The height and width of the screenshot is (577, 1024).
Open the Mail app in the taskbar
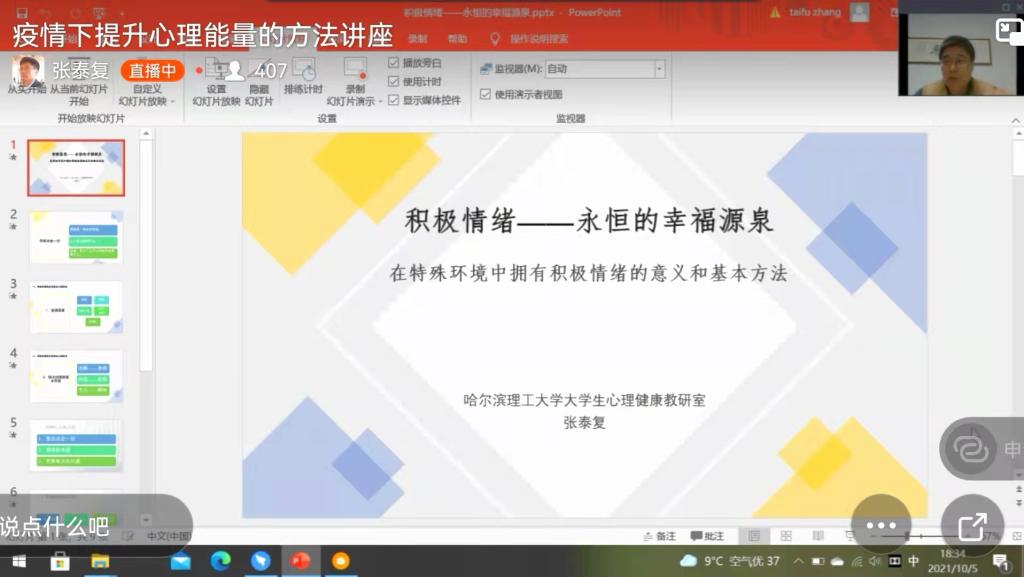point(180,561)
